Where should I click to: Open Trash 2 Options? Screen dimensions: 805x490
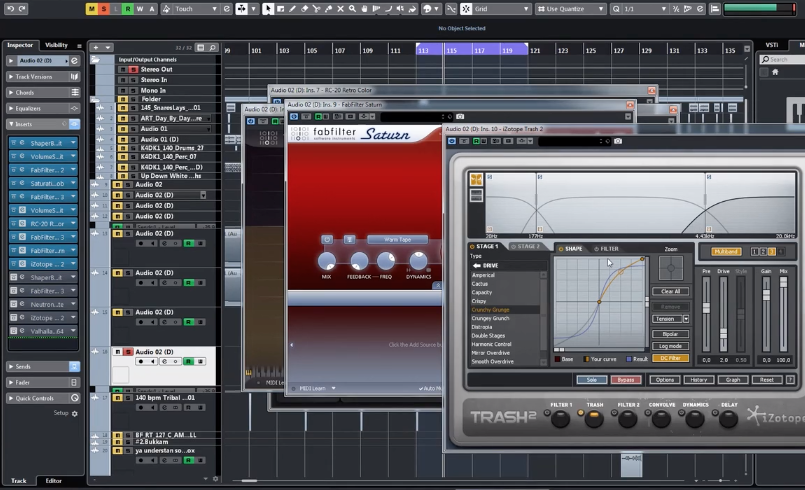(x=664, y=380)
